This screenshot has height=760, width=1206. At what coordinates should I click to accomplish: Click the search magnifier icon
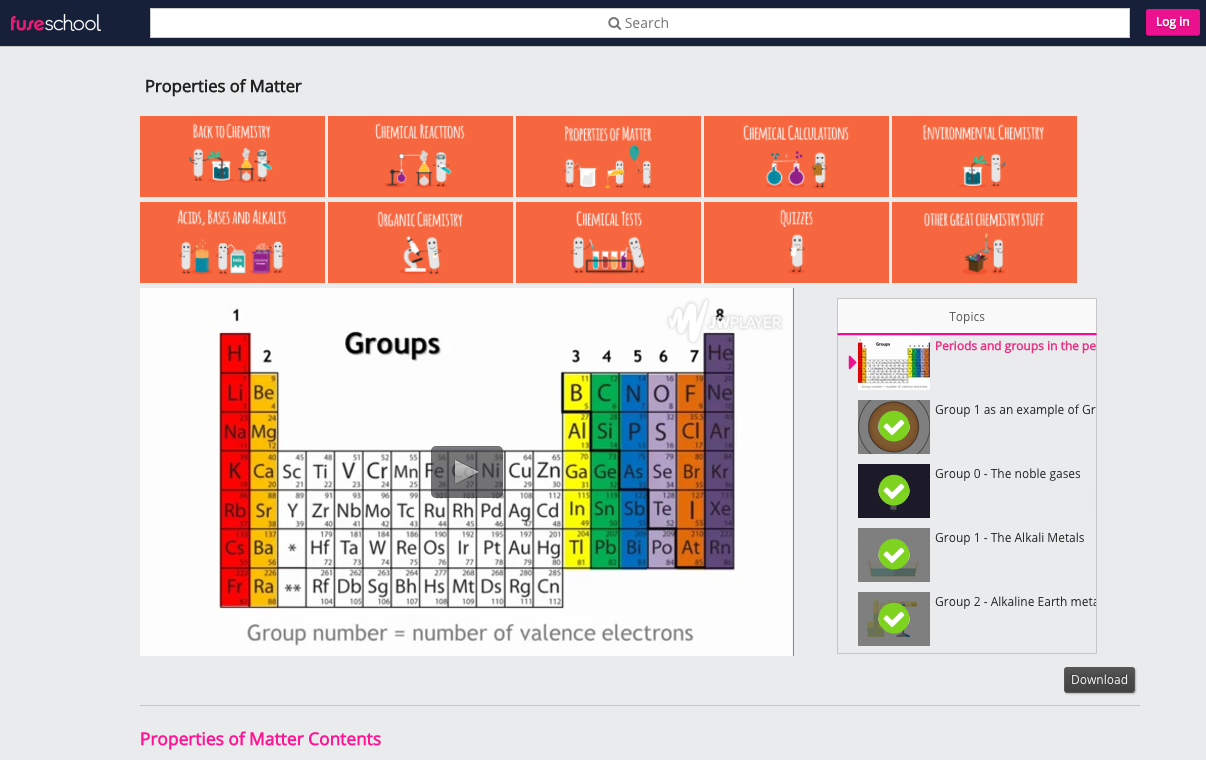(x=614, y=22)
